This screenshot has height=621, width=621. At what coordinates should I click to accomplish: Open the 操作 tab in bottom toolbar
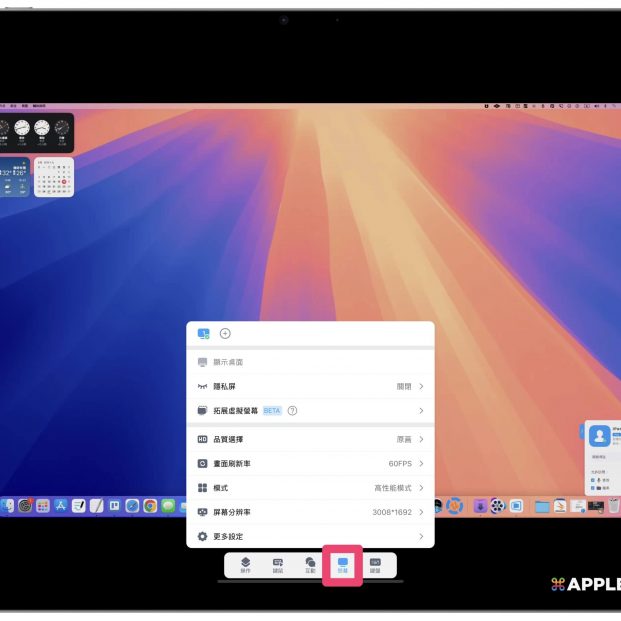(x=245, y=565)
